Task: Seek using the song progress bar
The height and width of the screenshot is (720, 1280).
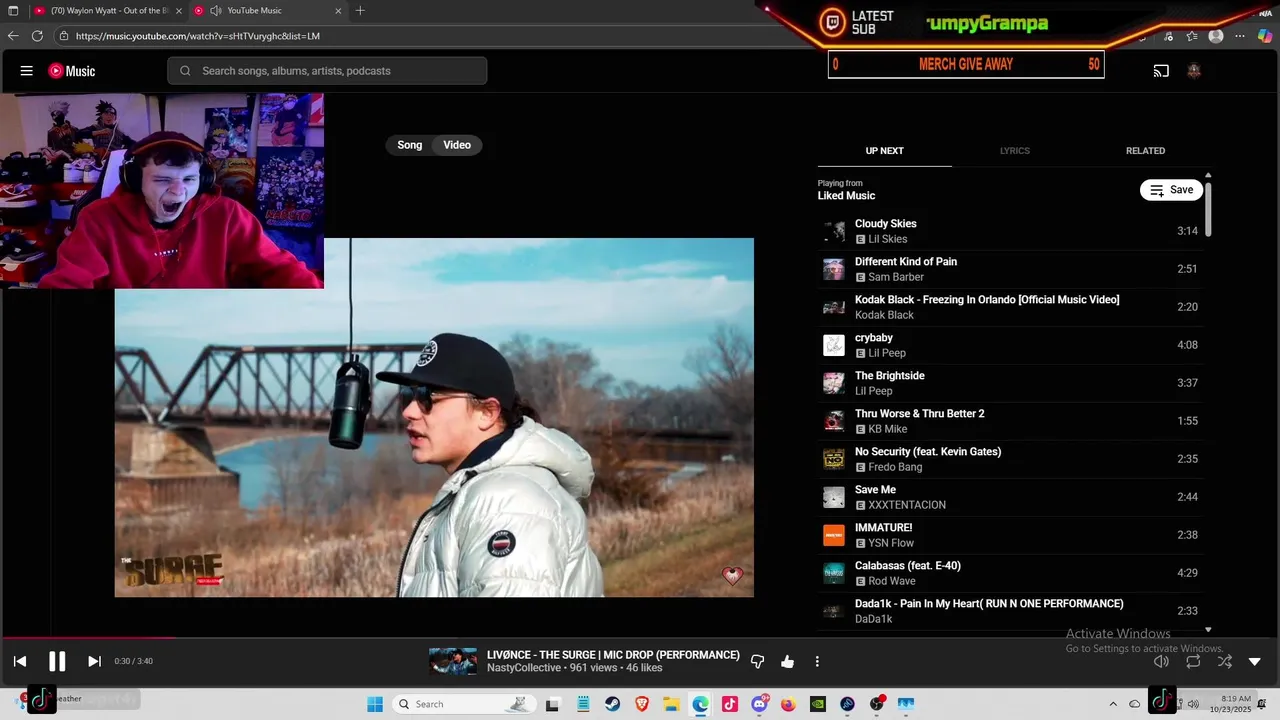Action: pos(640,638)
